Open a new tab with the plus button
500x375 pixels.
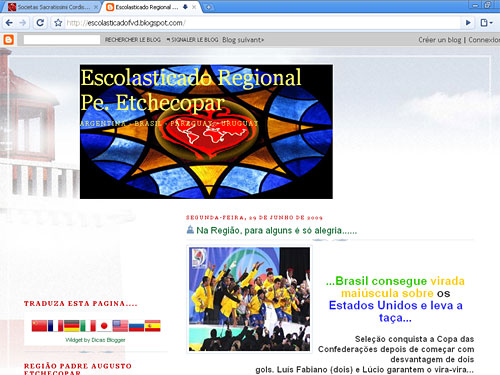pos(208,7)
